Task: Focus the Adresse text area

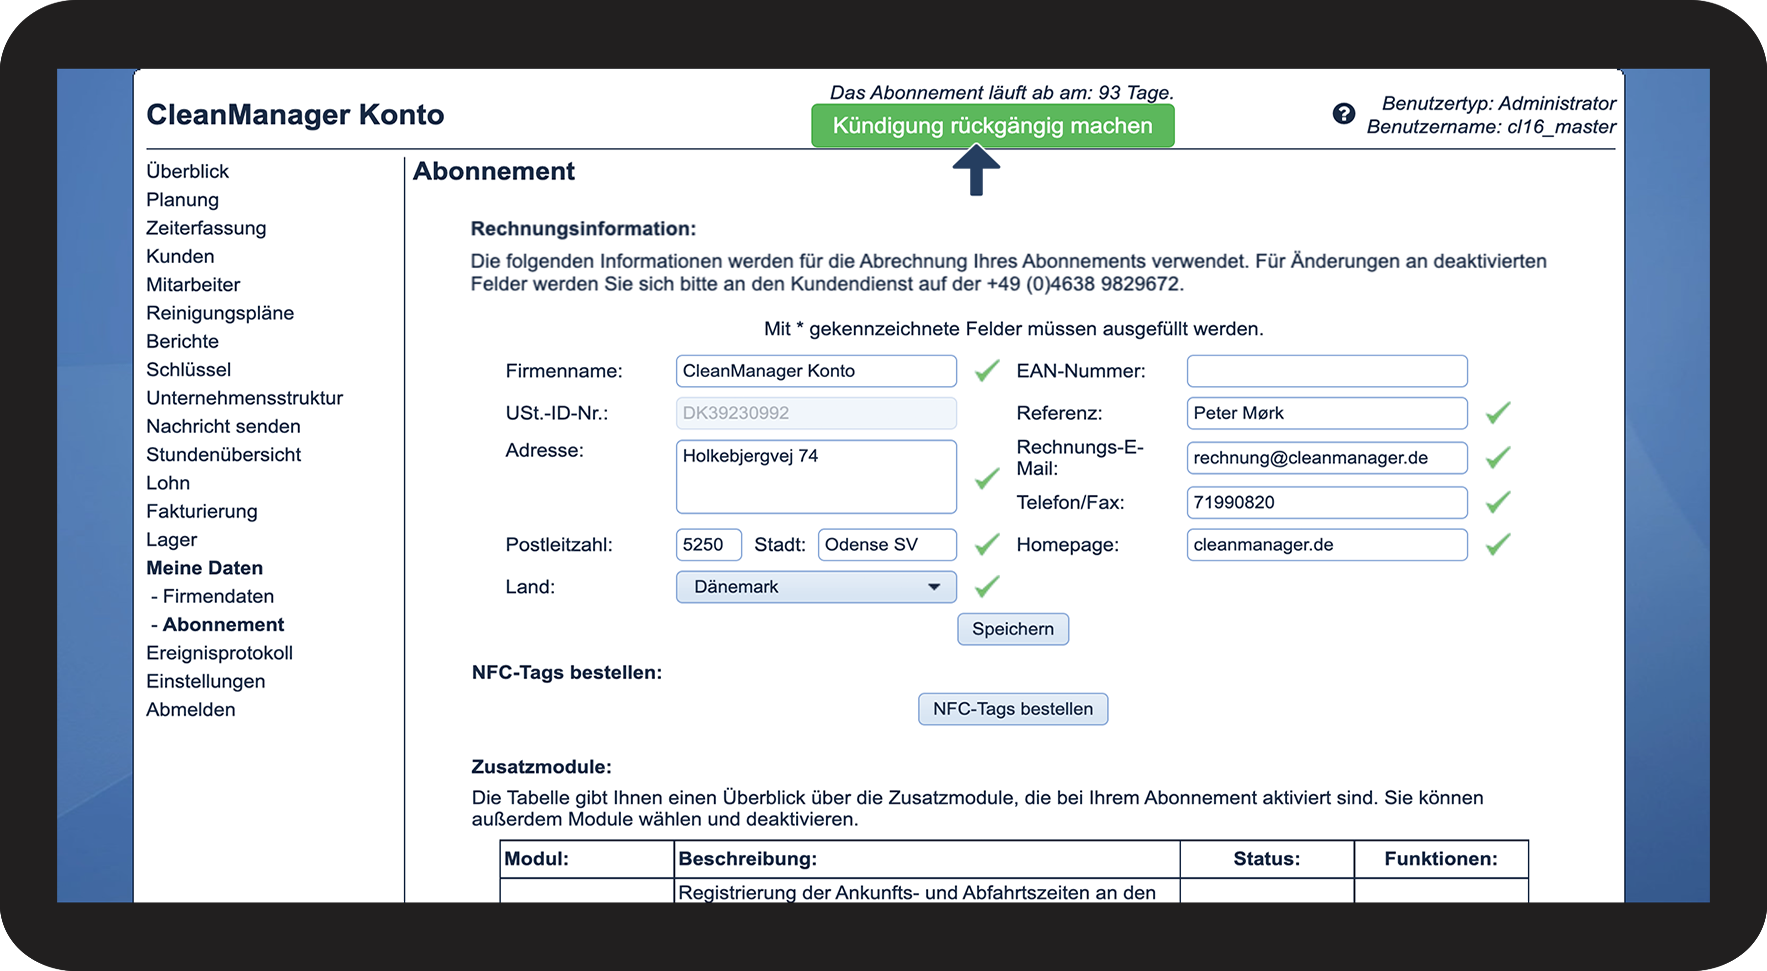Action: [x=816, y=477]
